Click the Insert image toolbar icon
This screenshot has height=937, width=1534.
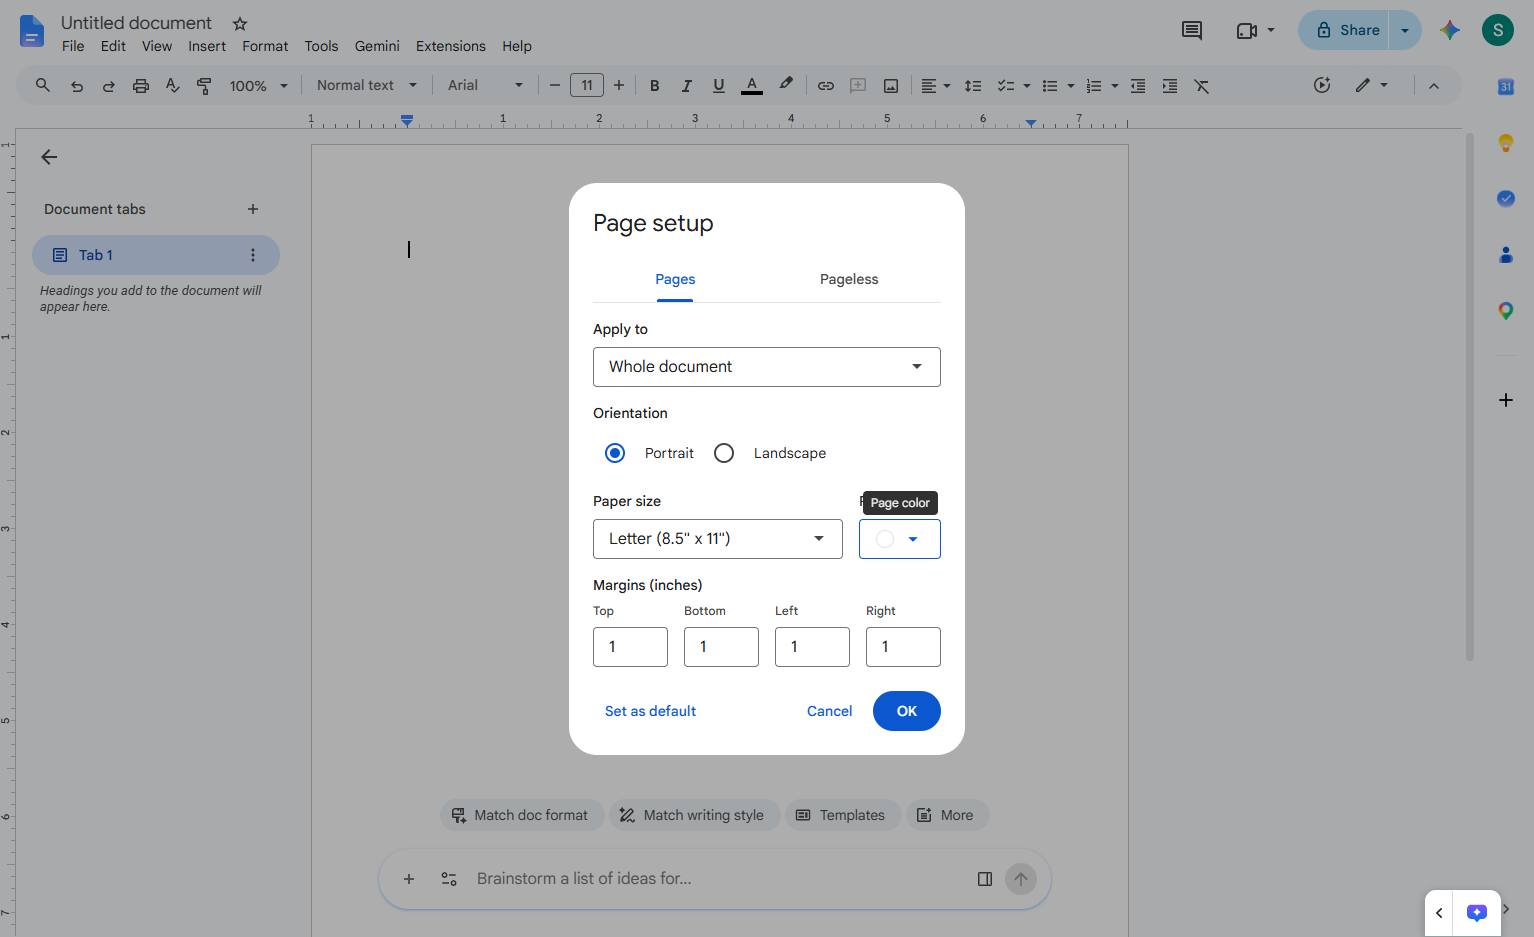pos(890,86)
